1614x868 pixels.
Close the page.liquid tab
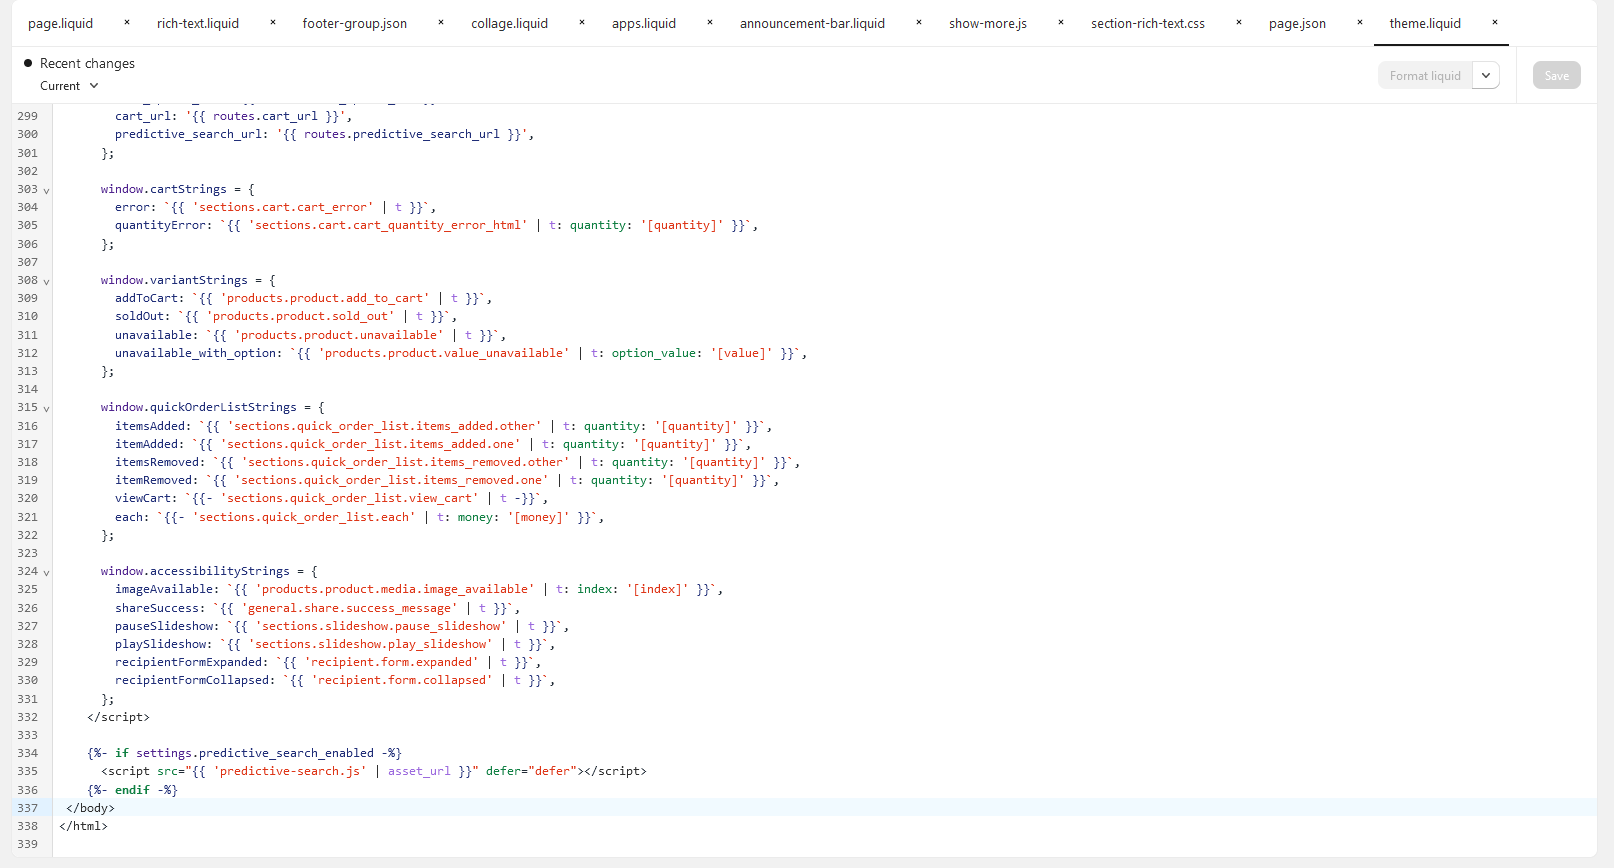127,23
